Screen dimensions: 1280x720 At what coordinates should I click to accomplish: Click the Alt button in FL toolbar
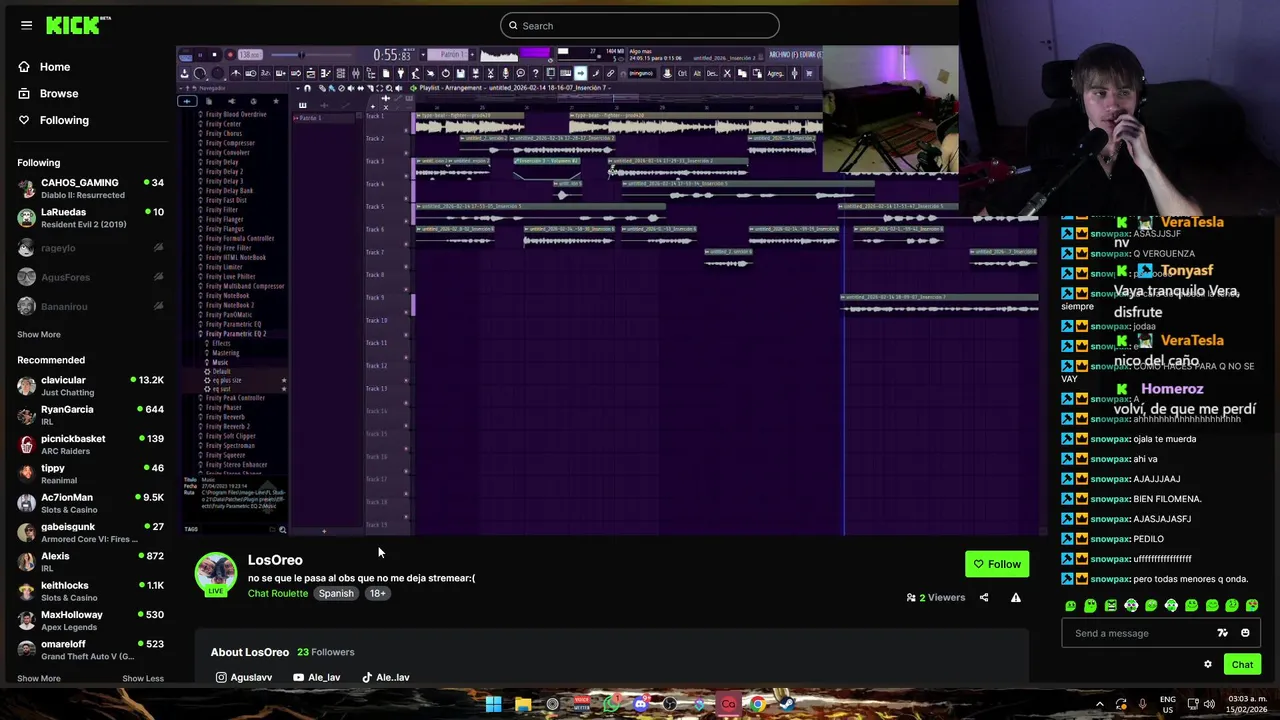pyautogui.click(x=697, y=73)
